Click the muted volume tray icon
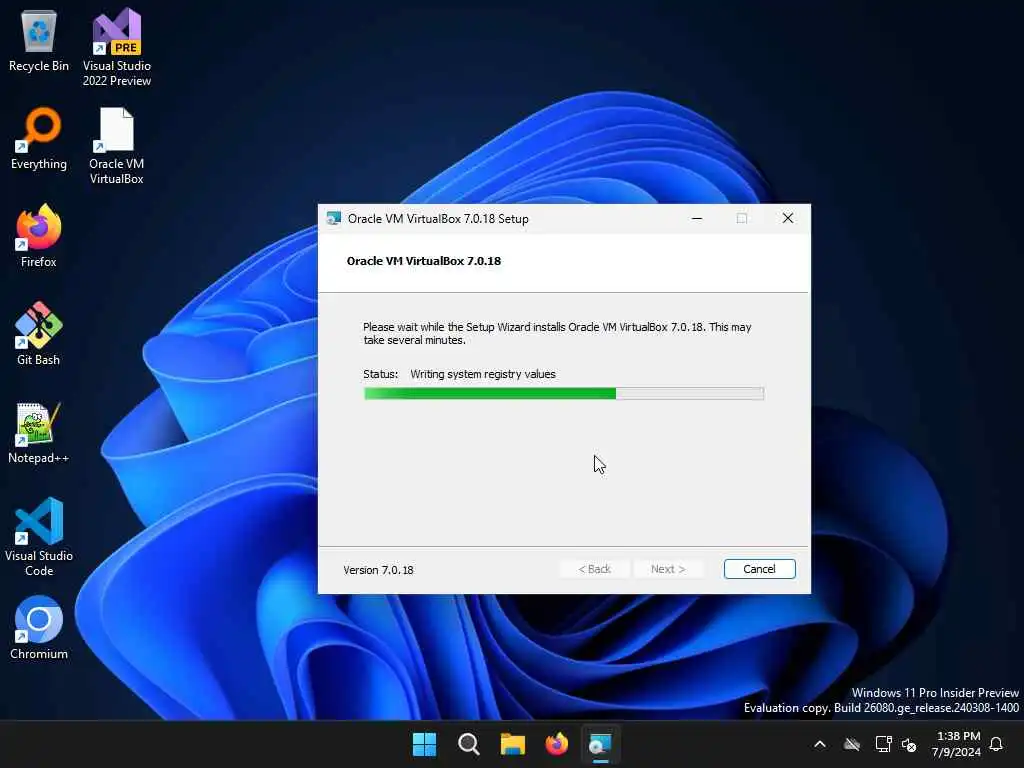The height and width of the screenshot is (768, 1024). tap(909, 744)
